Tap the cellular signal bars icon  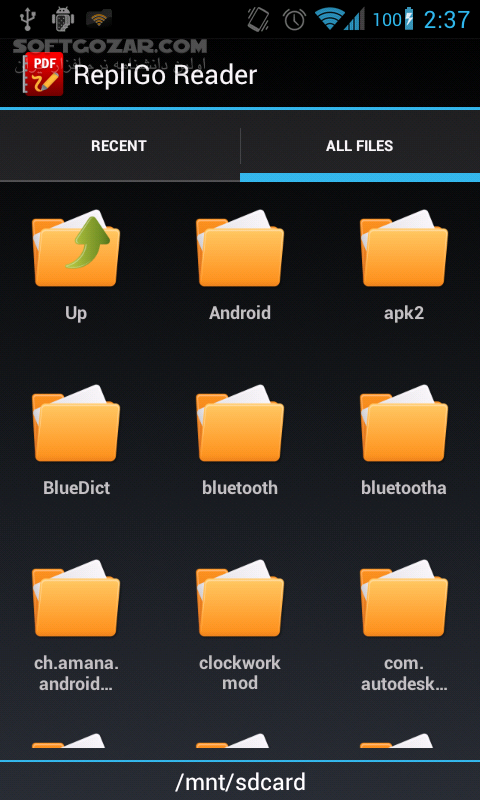(x=356, y=19)
